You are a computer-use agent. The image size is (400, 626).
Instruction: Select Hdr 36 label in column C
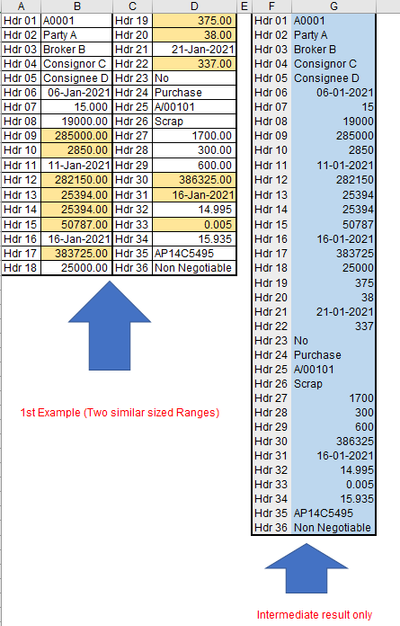coord(133,268)
